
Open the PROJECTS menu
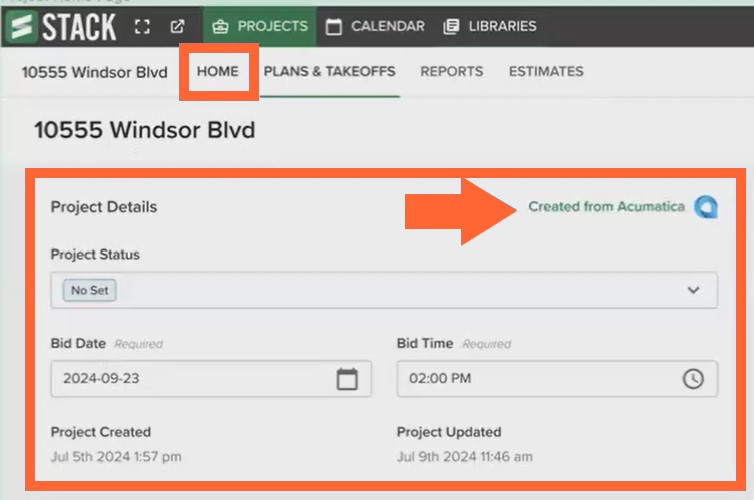(x=260, y=26)
